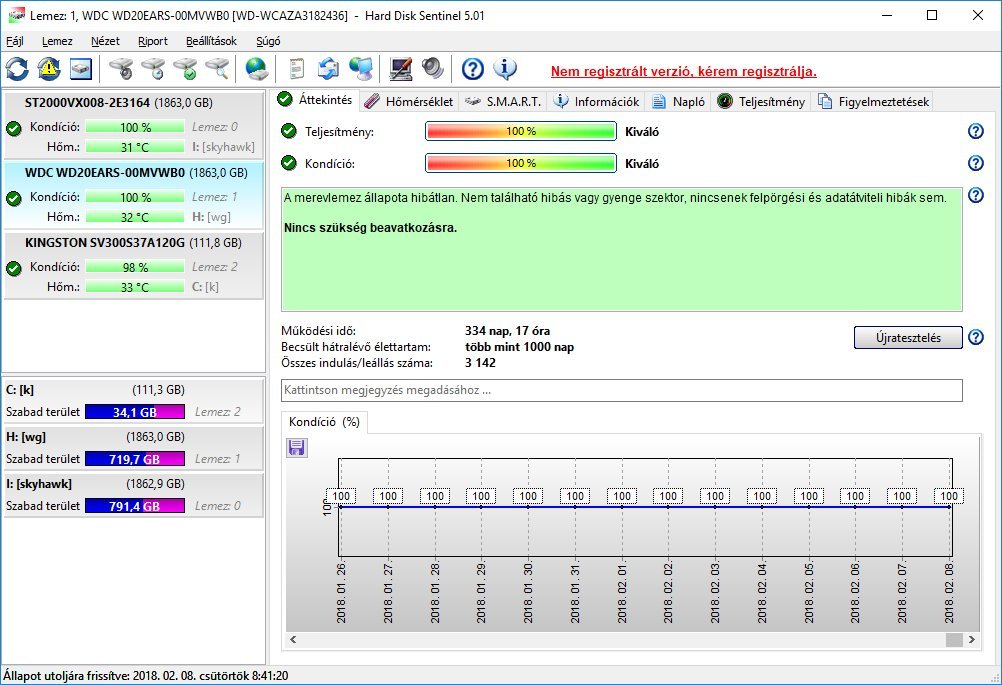
Task: Click the 34,1 GB free space bar
Action: 135,412
